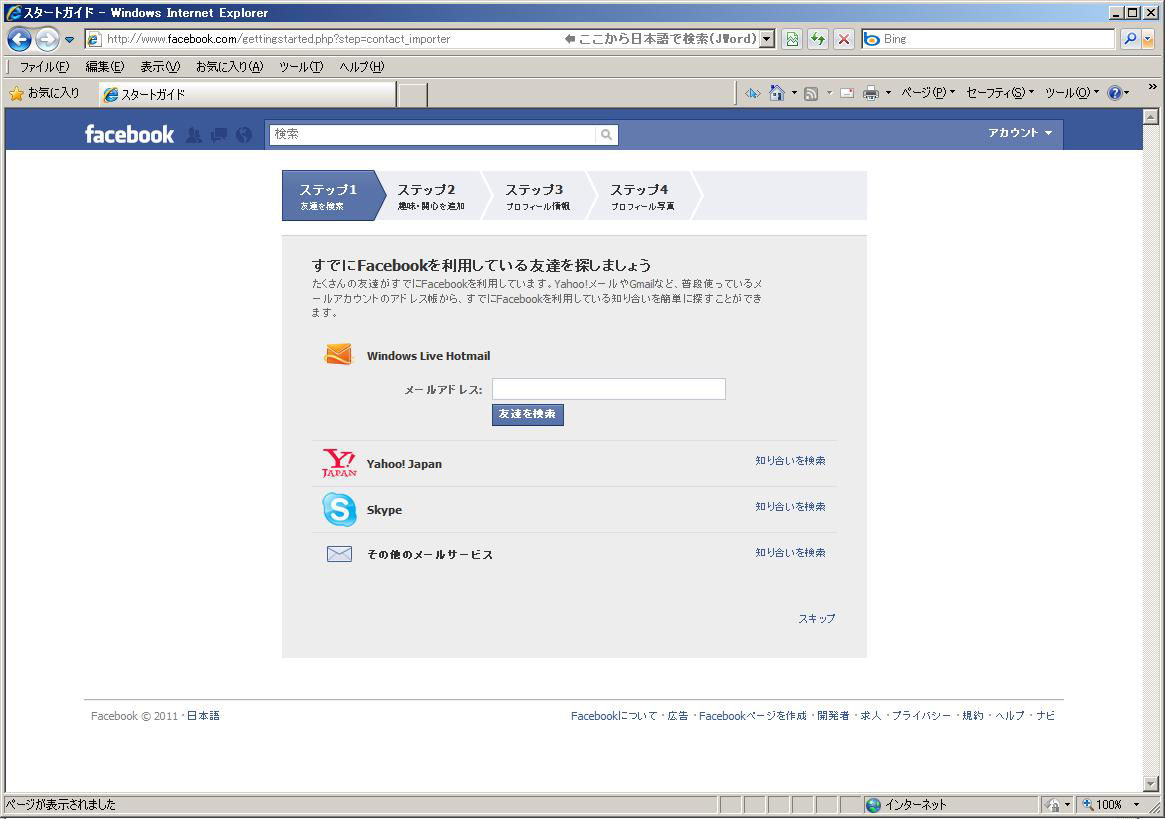Click 知り合いを検索 link for Yahoo! Japan
The image size is (1165, 819).
click(791, 461)
